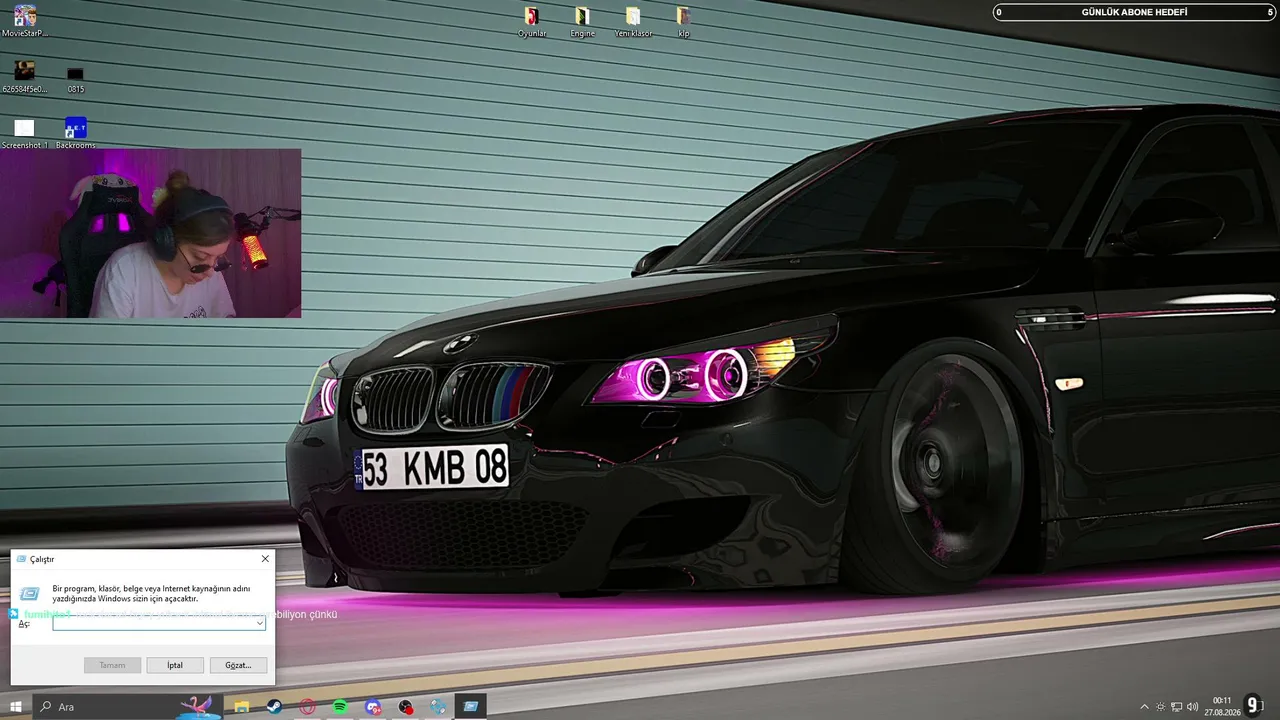
Task: Select the Oyunlar folder on the desktop
Action: click(x=532, y=22)
